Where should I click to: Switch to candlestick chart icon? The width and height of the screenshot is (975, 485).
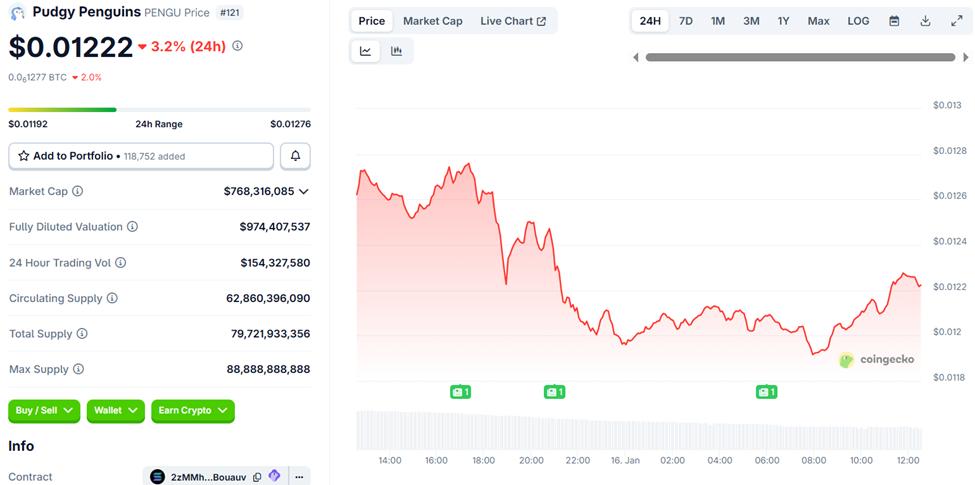pyautogui.click(x=396, y=51)
